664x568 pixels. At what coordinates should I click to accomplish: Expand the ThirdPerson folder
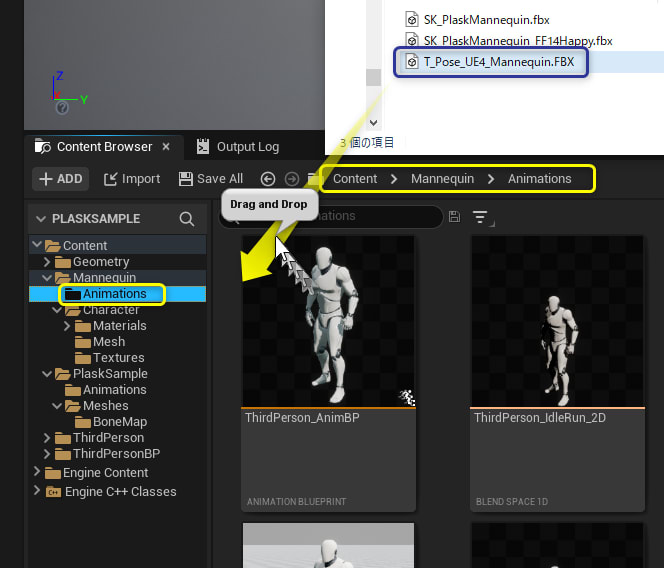pyautogui.click(x=47, y=438)
